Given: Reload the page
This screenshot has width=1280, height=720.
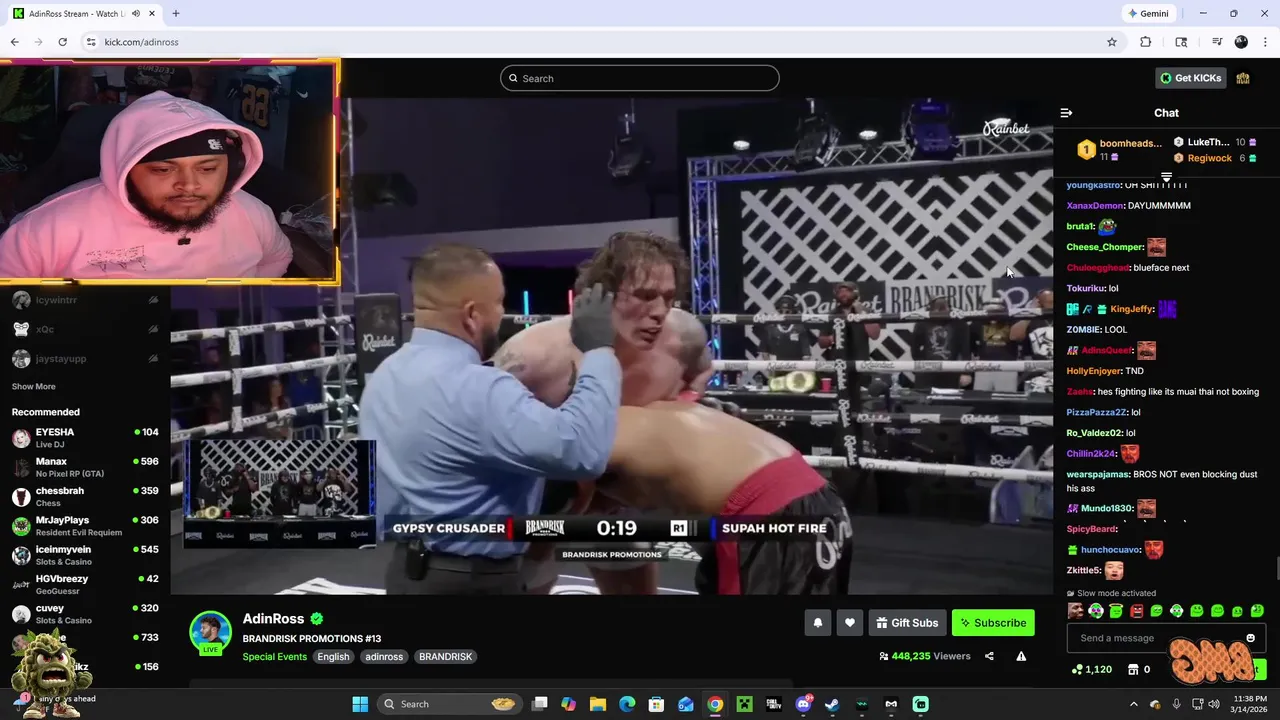Looking at the screenshot, I should pyautogui.click(x=62, y=42).
